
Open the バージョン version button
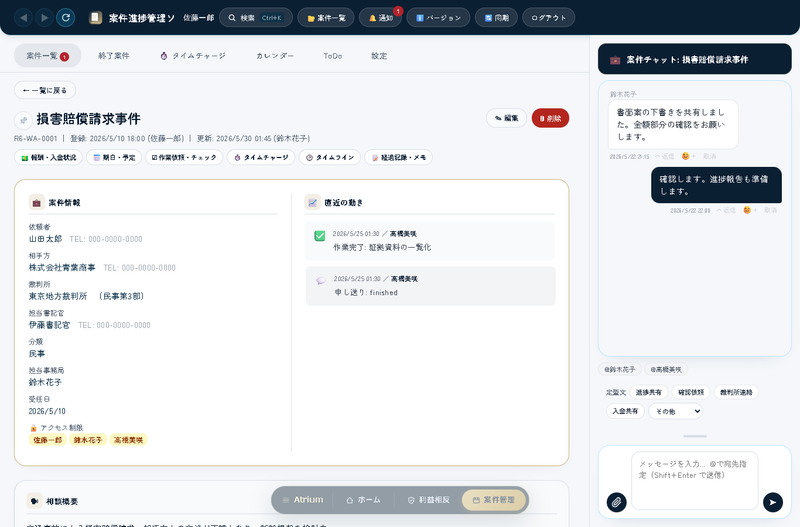pyautogui.click(x=438, y=18)
